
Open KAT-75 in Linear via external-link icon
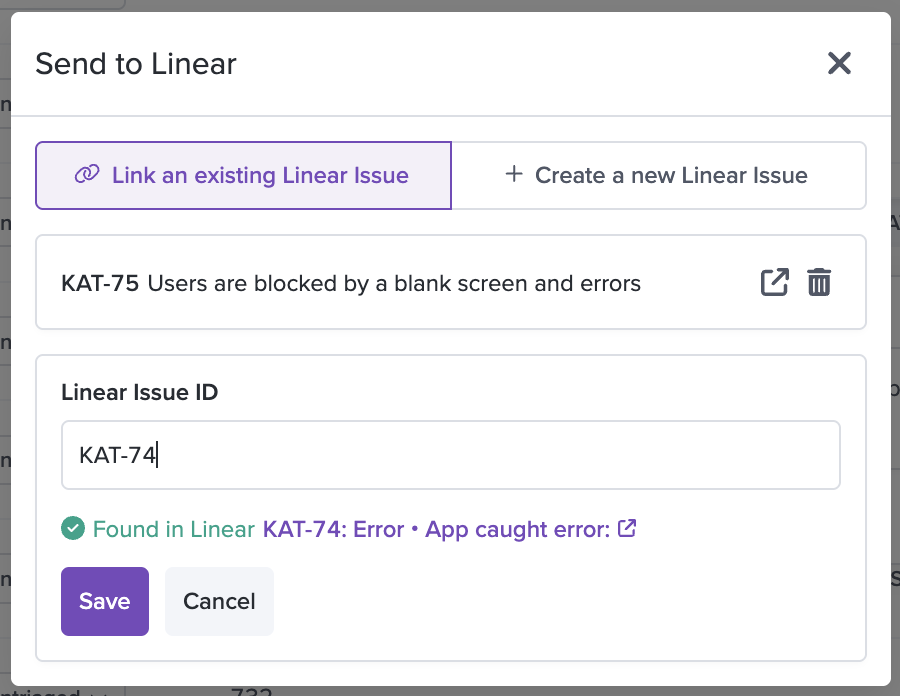click(774, 282)
